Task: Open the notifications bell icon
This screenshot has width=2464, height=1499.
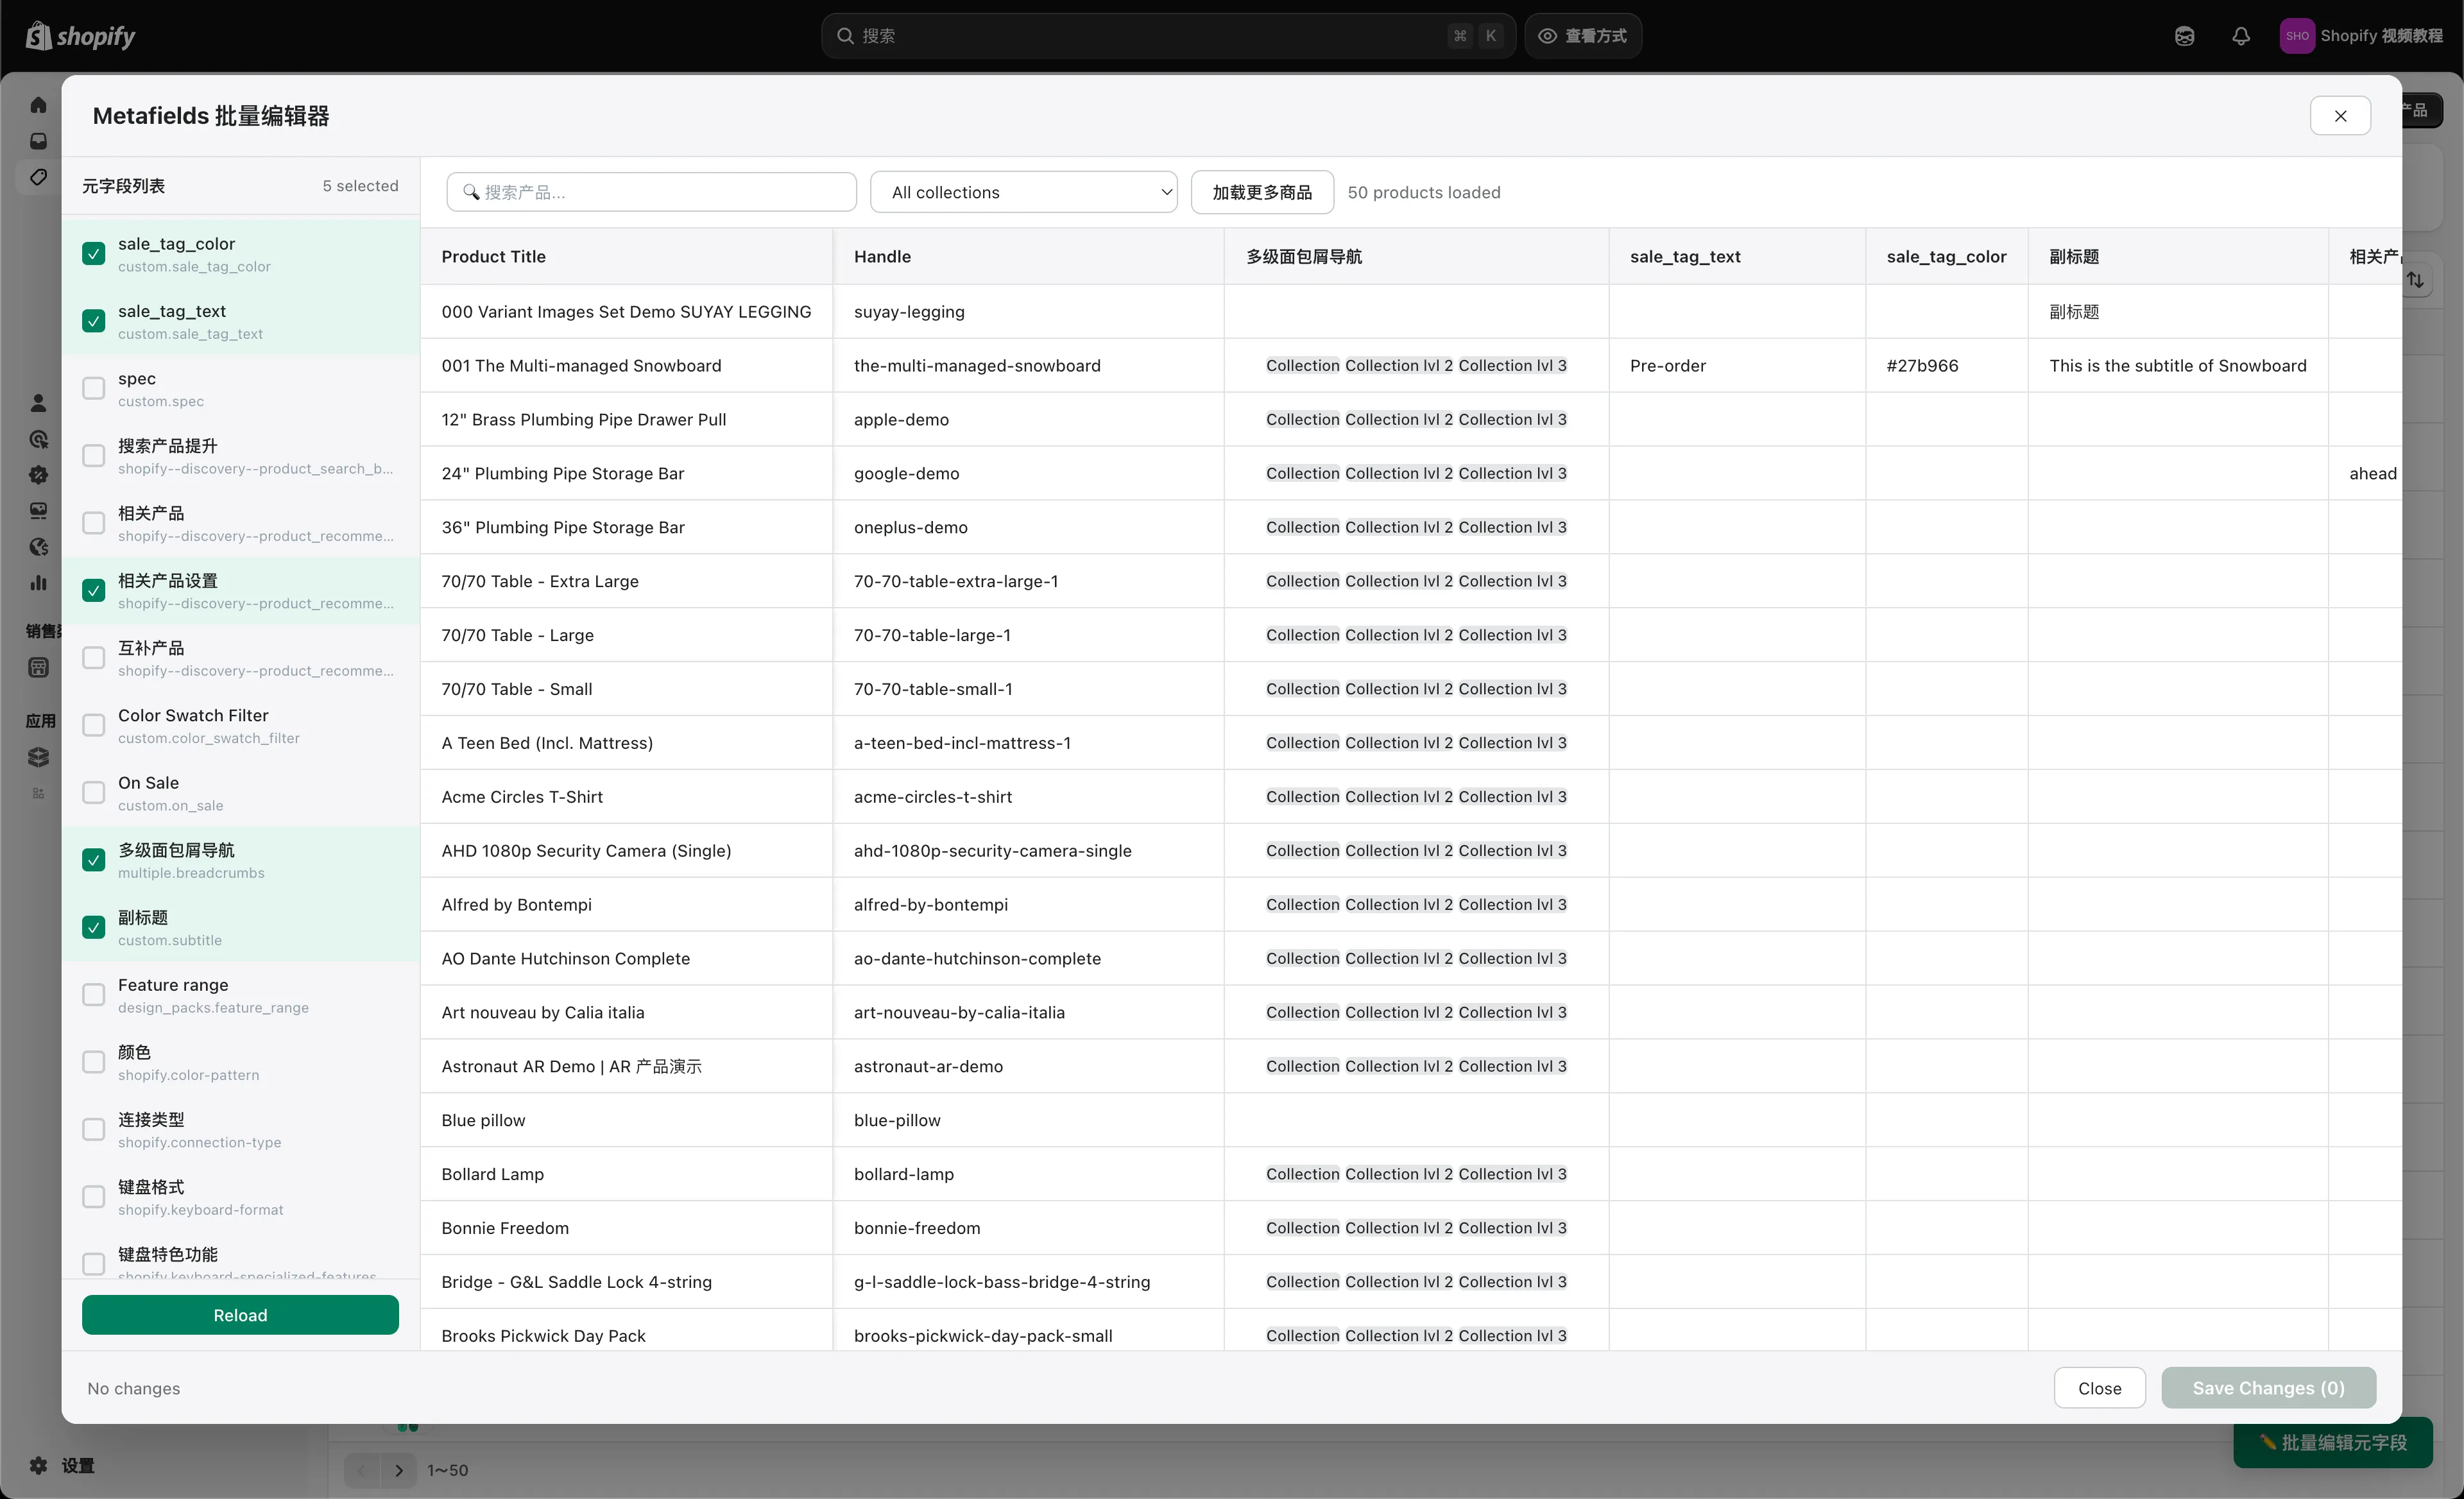Action: click(2240, 36)
